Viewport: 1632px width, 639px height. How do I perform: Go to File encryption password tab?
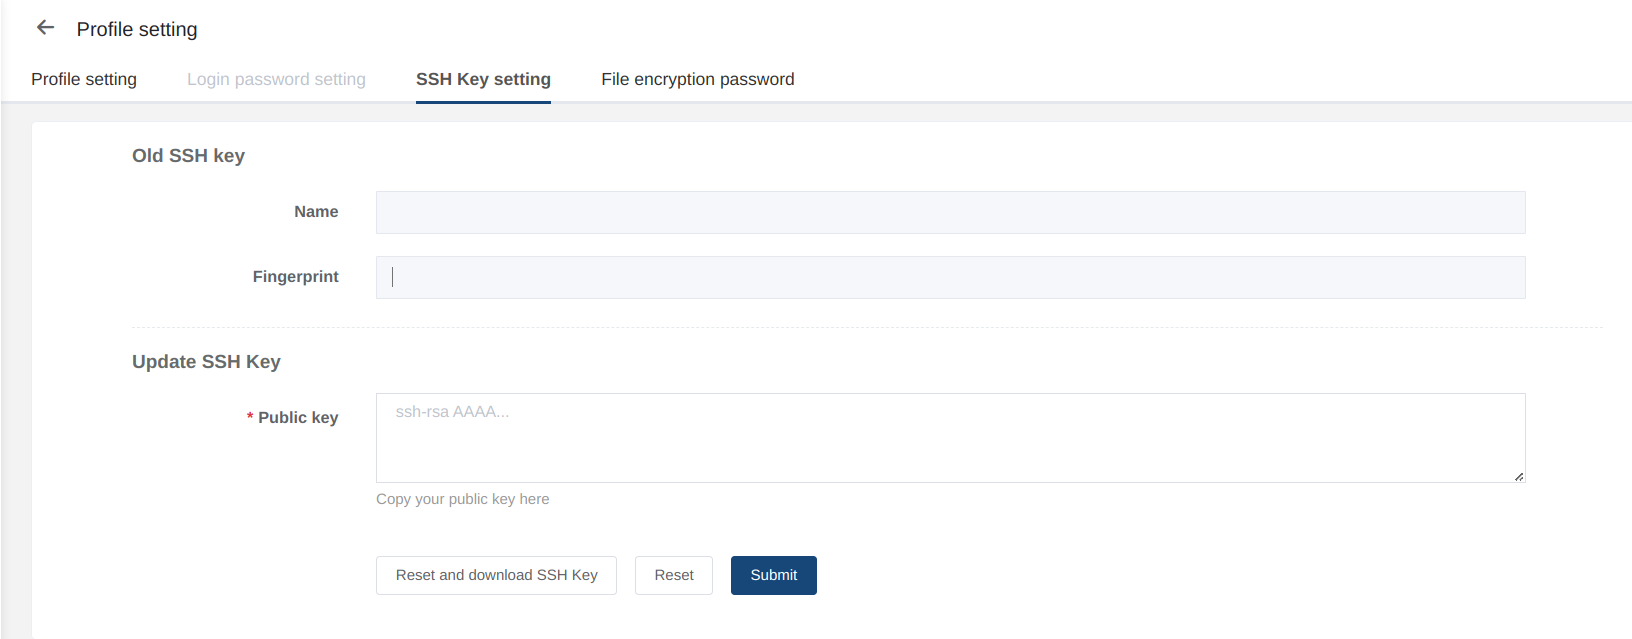[x=697, y=80]
